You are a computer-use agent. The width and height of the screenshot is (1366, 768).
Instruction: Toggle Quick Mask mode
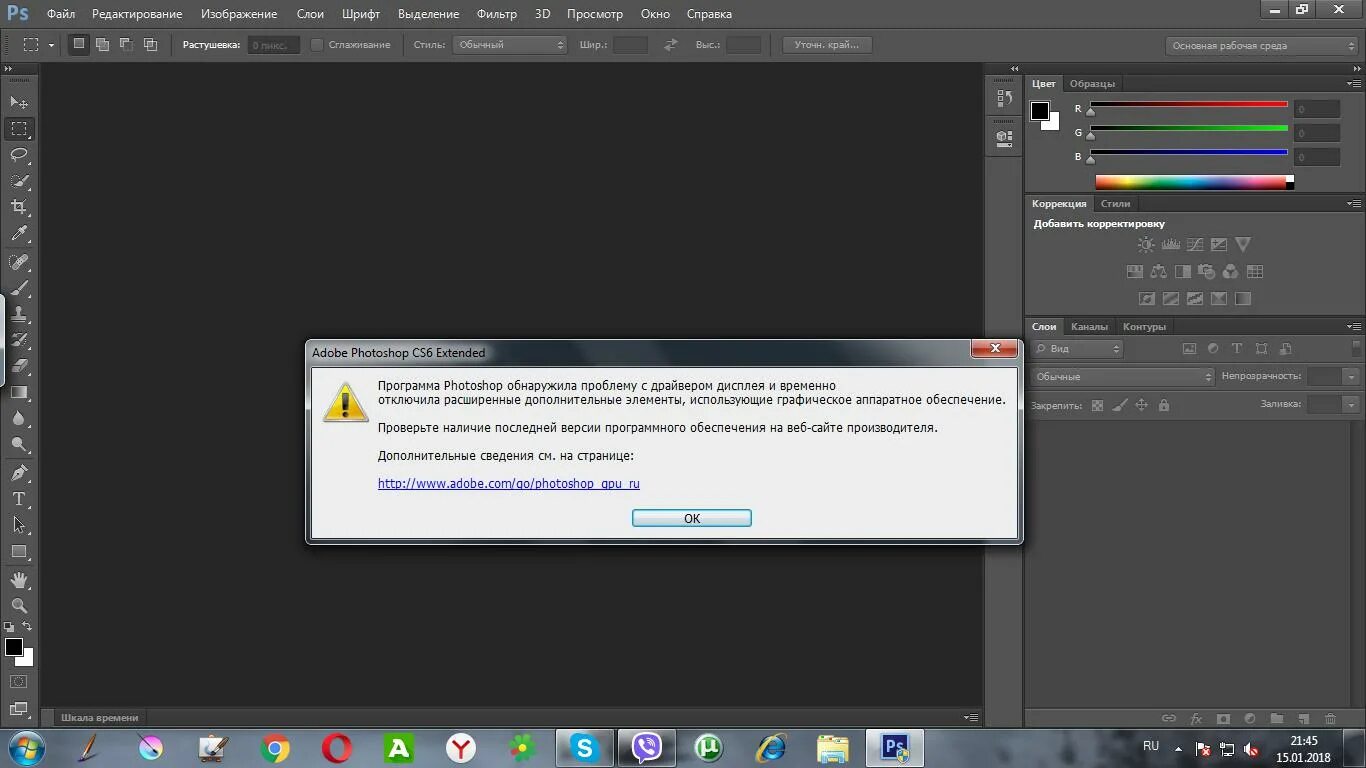[19, 682]
